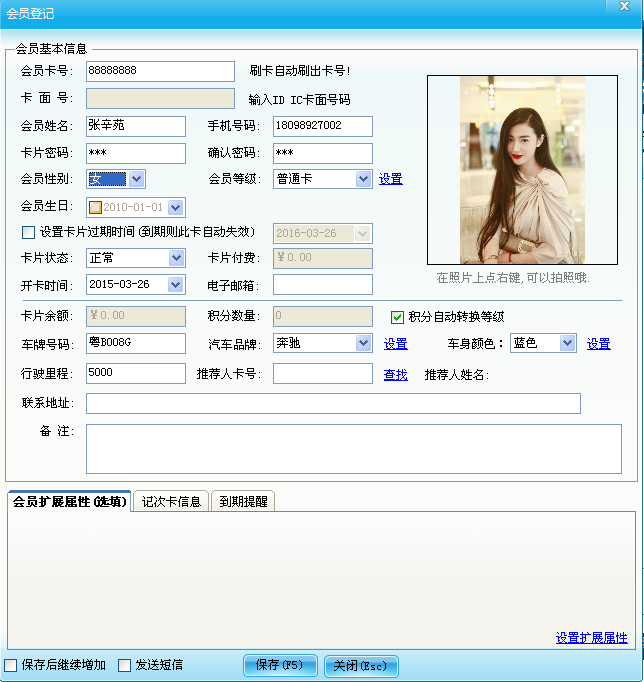Click the 推荐人卡号 input field
The image size is (644, 682).
(323, 373)
